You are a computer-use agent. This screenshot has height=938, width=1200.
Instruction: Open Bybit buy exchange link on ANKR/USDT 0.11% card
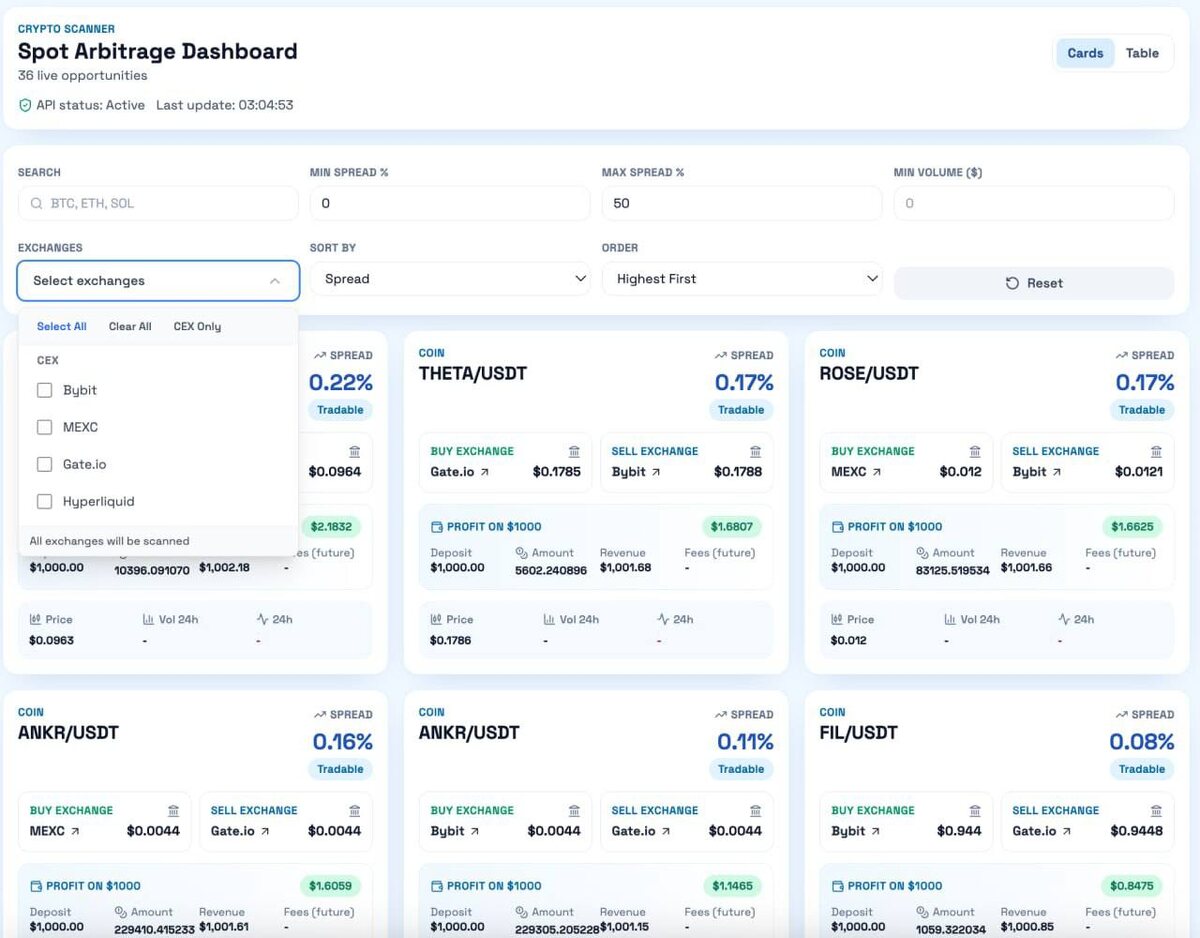(455, 830)
